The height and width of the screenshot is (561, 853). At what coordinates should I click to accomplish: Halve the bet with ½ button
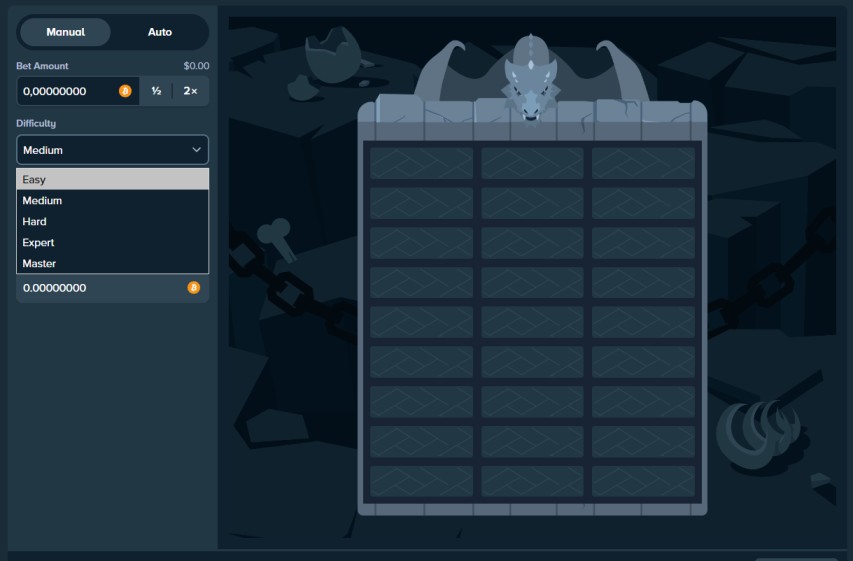point(156,91)
